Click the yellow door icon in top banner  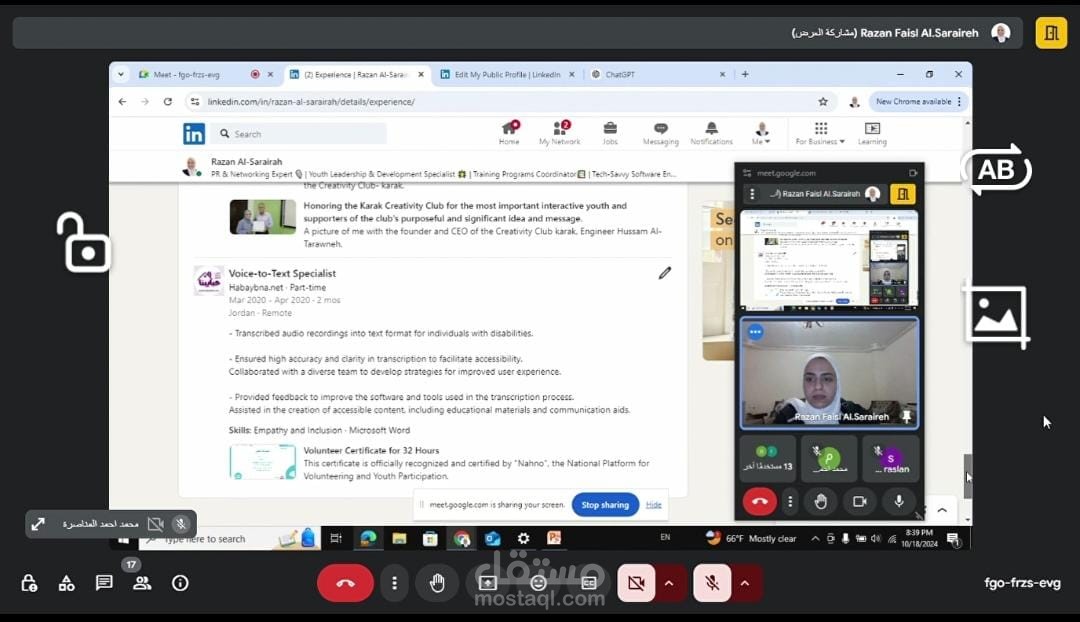[x=1051, y=33]
